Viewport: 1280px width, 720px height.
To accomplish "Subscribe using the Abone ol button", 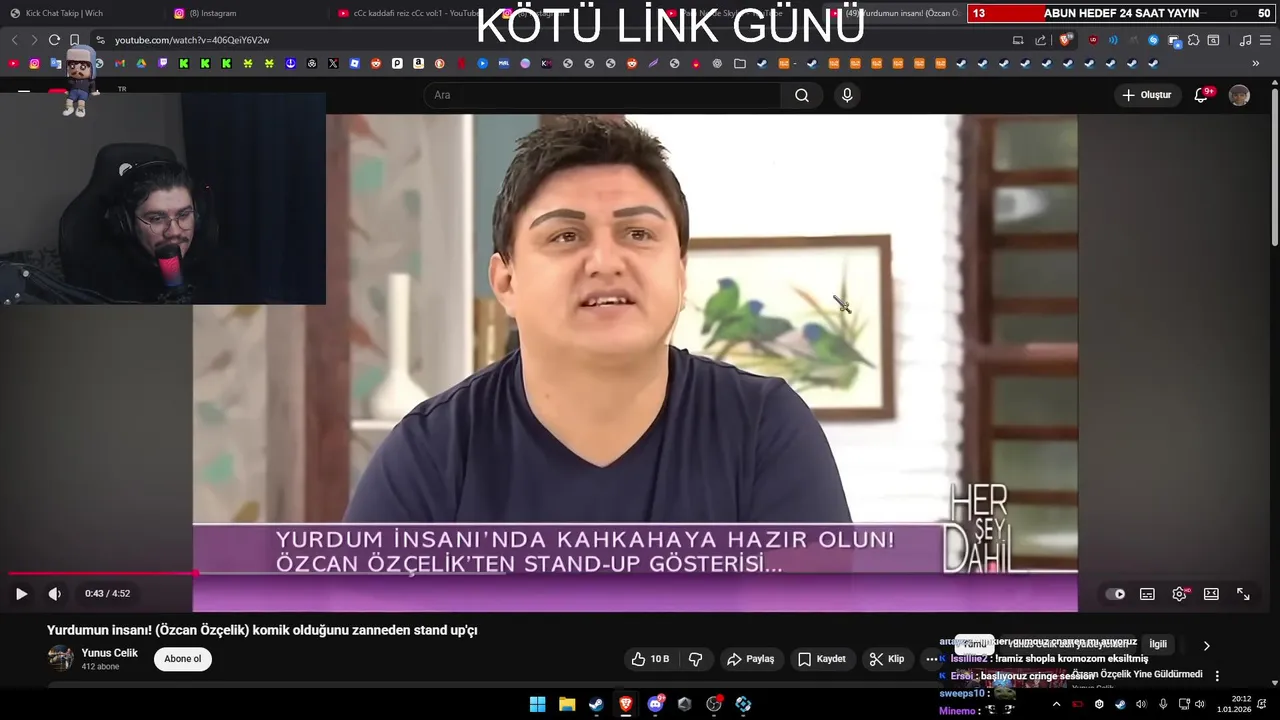I will point(183,659).
